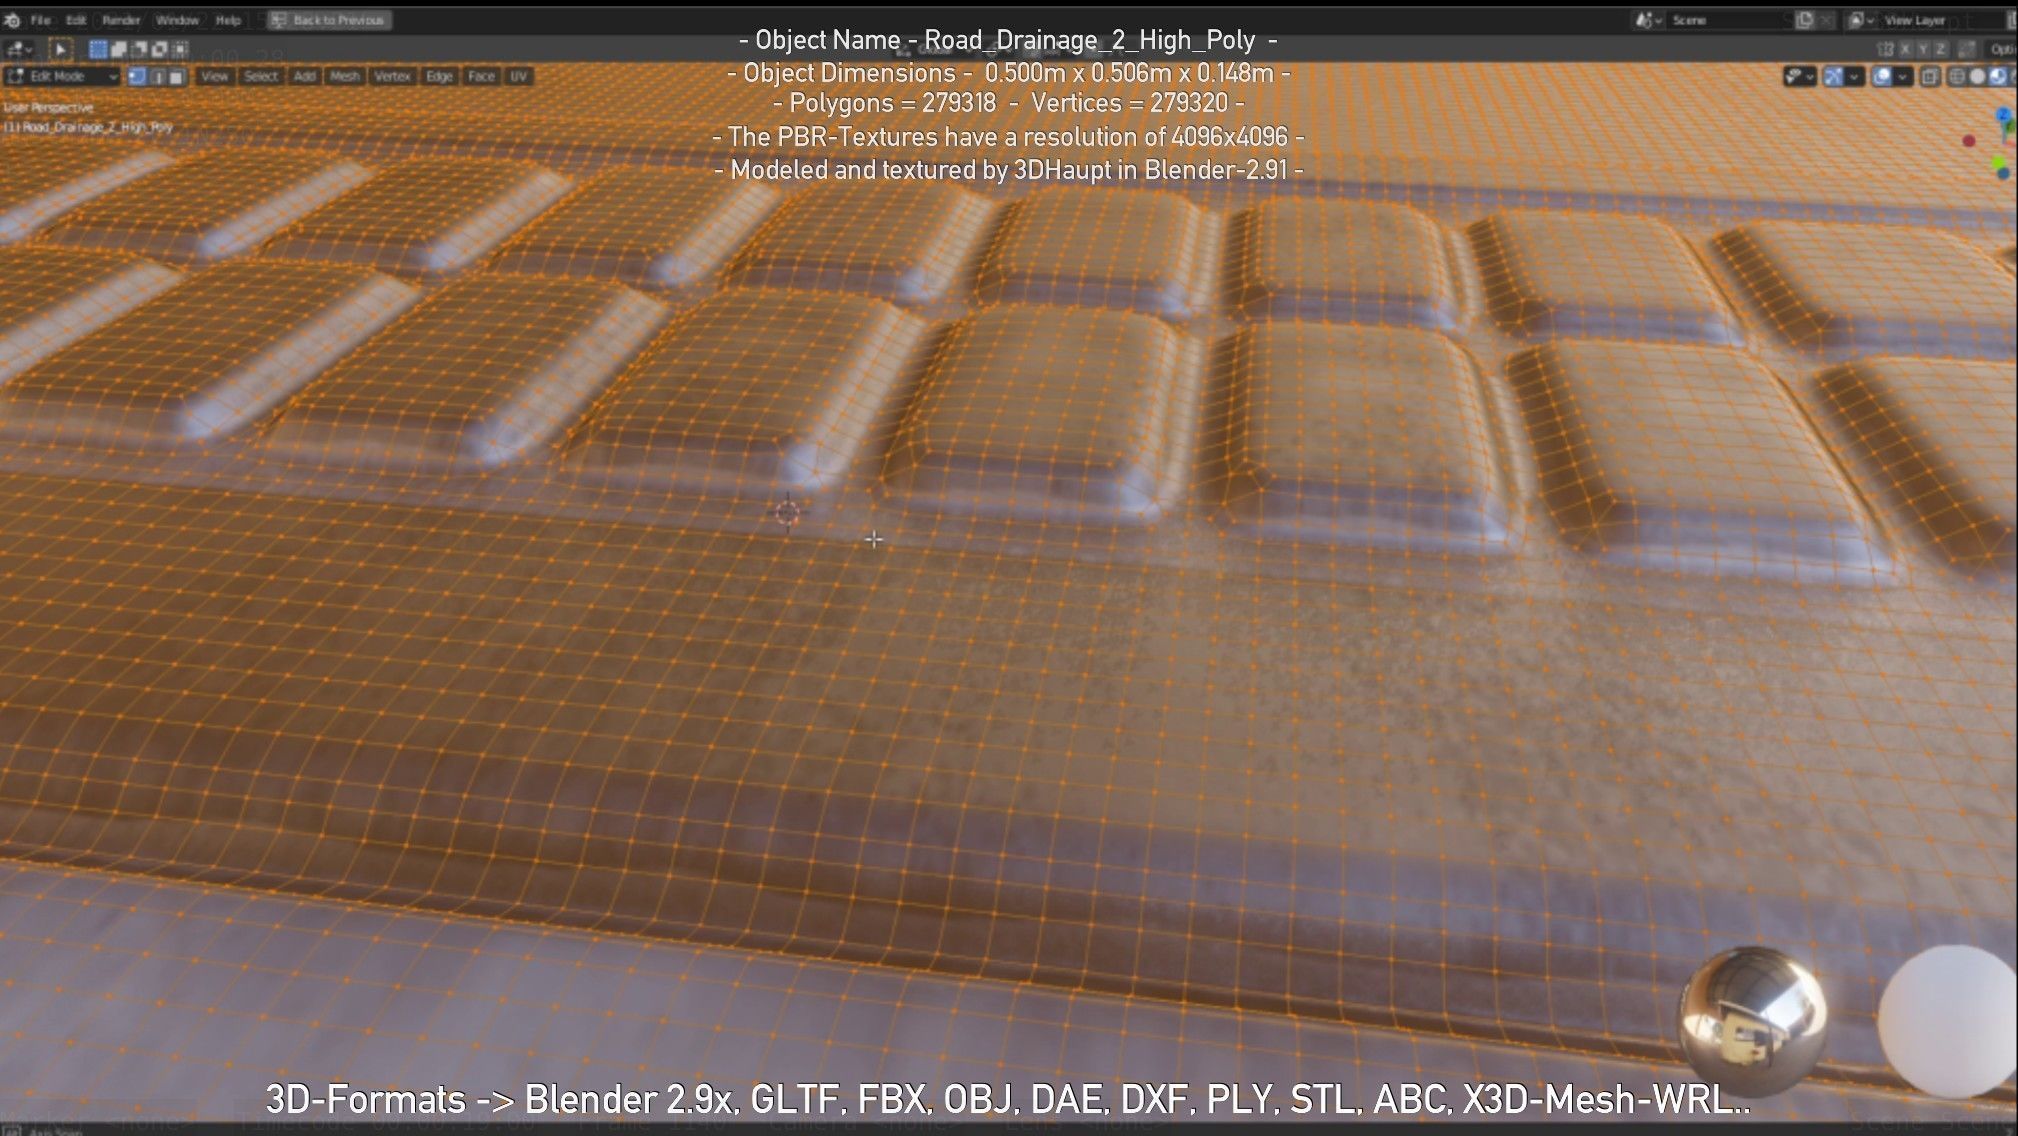Open the Edit Mode interaction mode dropdown

pos(62,76)
